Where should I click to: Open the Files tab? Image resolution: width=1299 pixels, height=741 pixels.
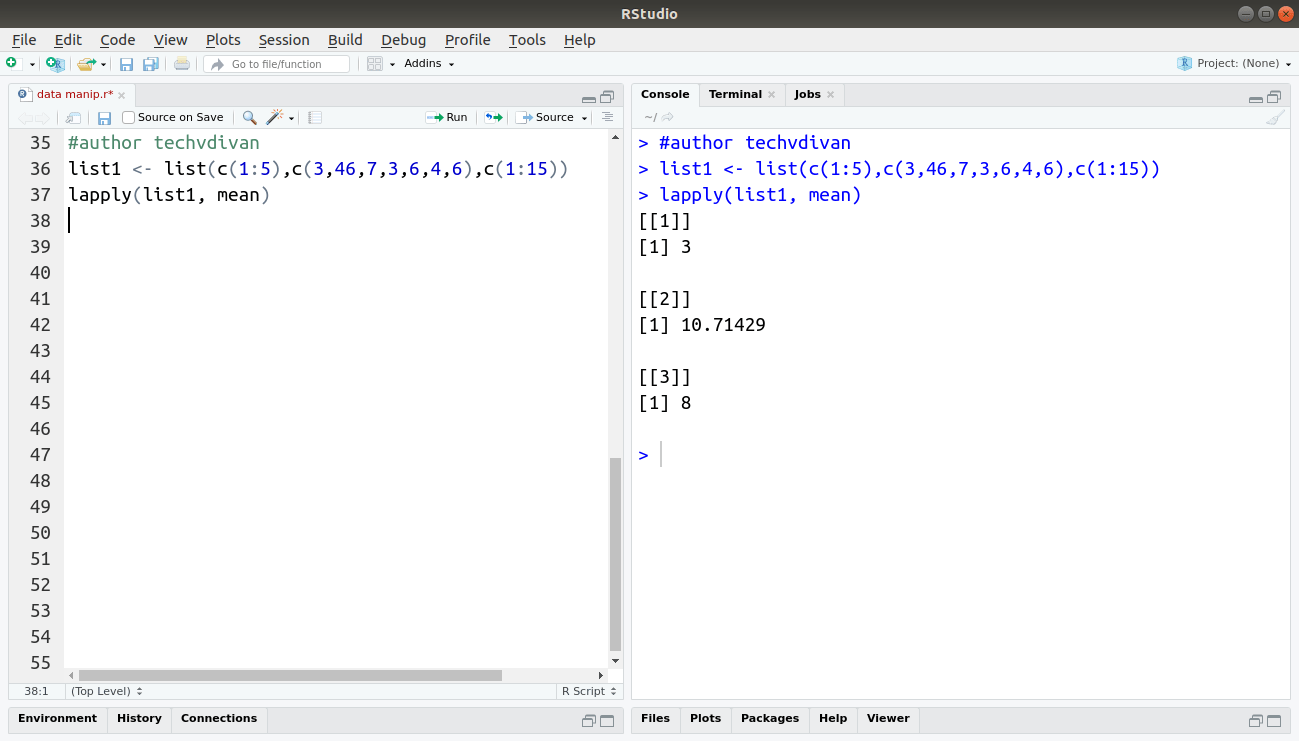655,719
